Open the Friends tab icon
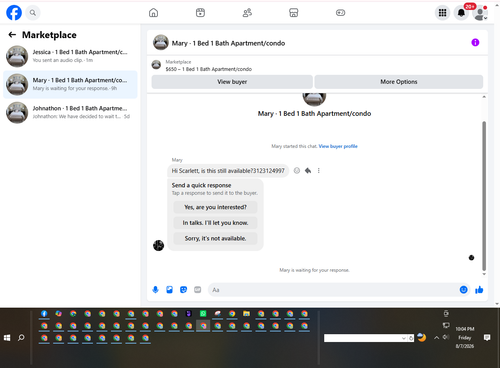500x368 pixels. 247,13
